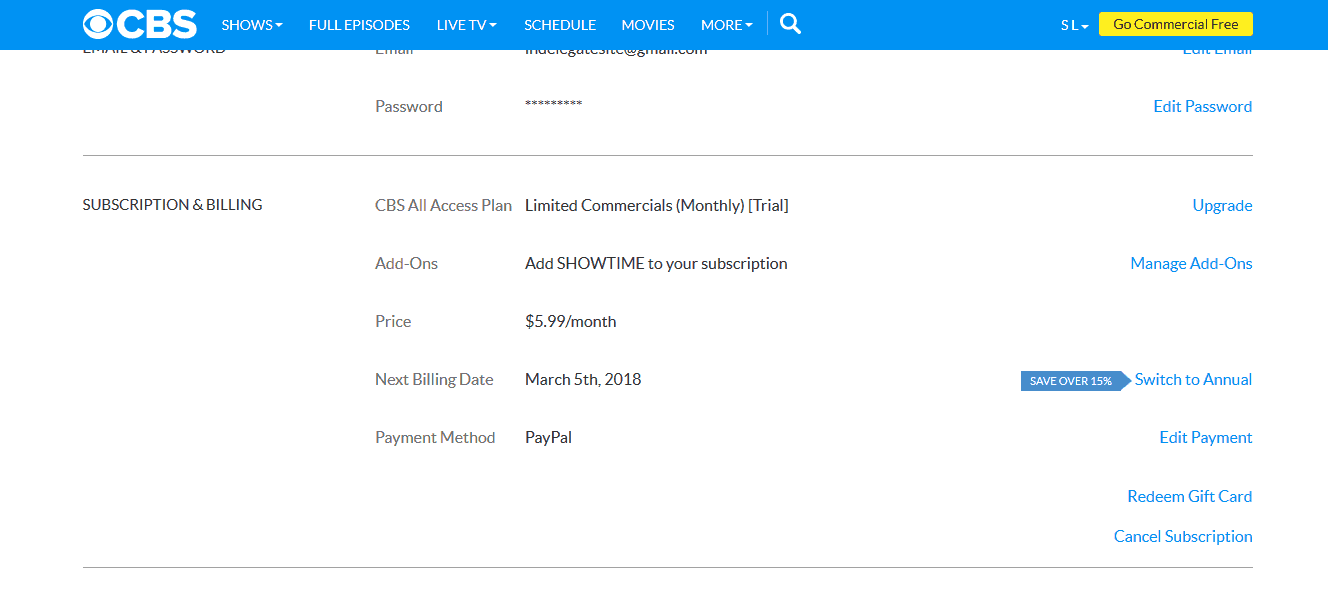The height and width of the screenshot is (602, 1328).
Task: Click the Cancel Subscription link
Action: [x=1183, y=536]
